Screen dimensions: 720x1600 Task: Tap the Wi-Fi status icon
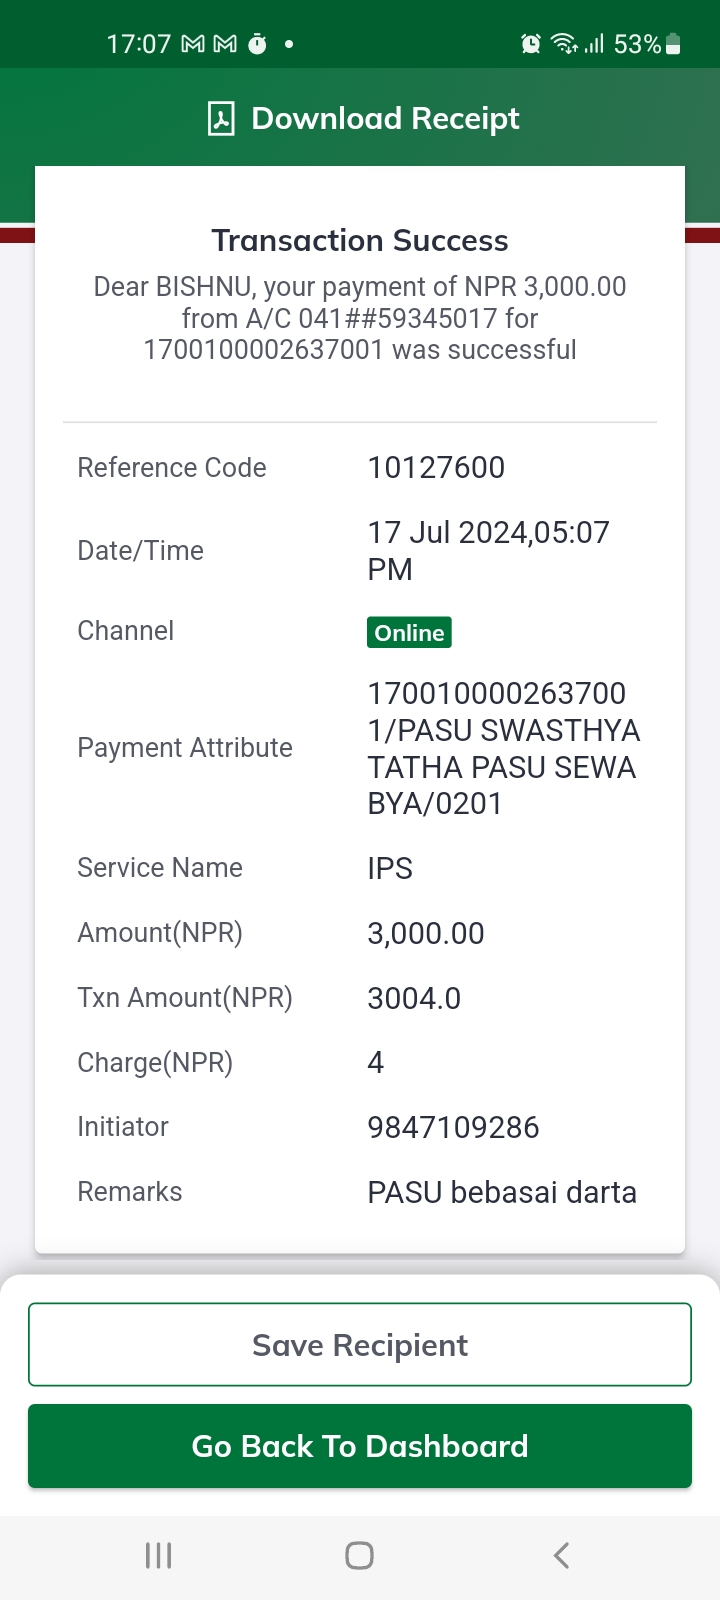tap(565, 44)
